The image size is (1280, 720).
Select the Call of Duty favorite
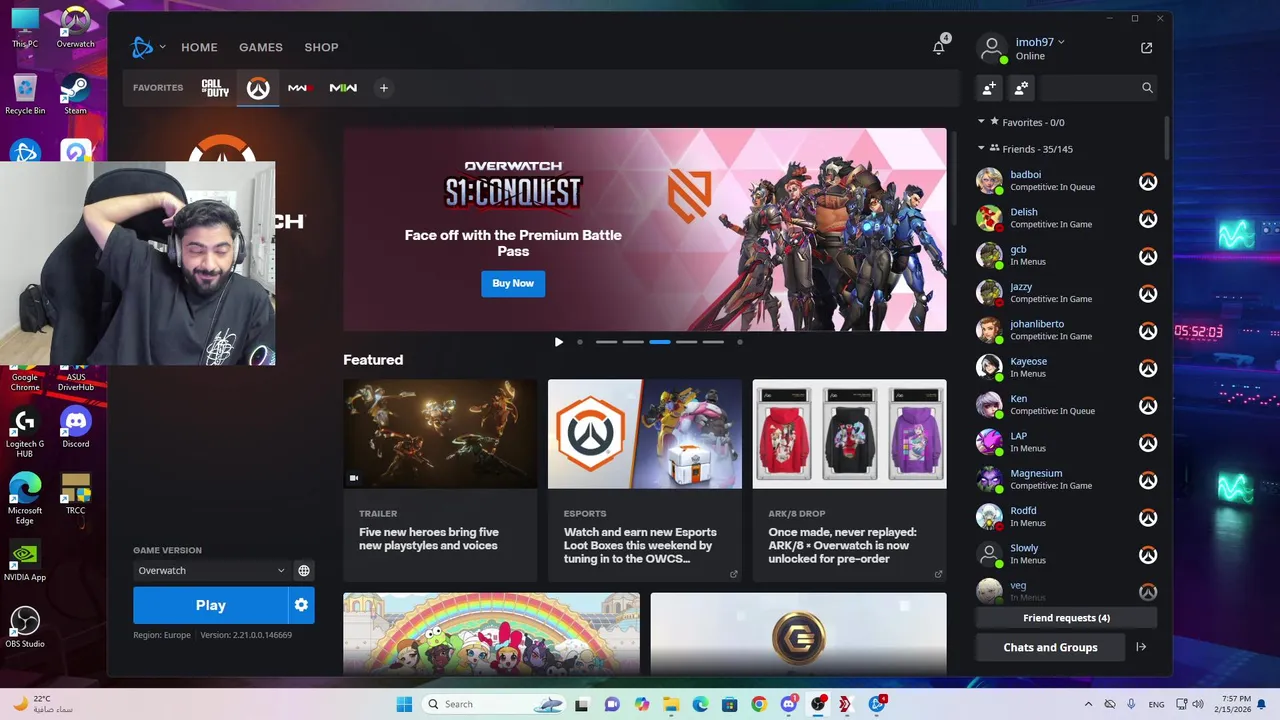coord(215,88)
